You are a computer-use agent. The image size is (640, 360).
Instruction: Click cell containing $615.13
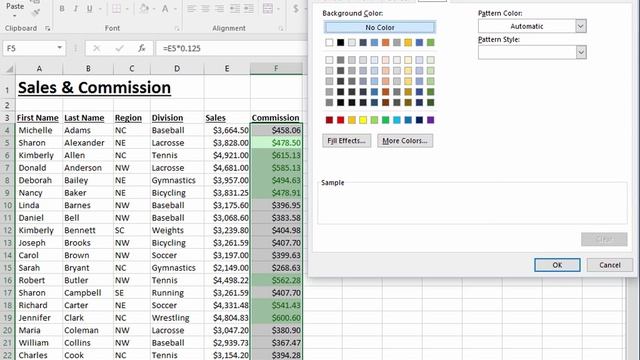click(x=276, y=155)
